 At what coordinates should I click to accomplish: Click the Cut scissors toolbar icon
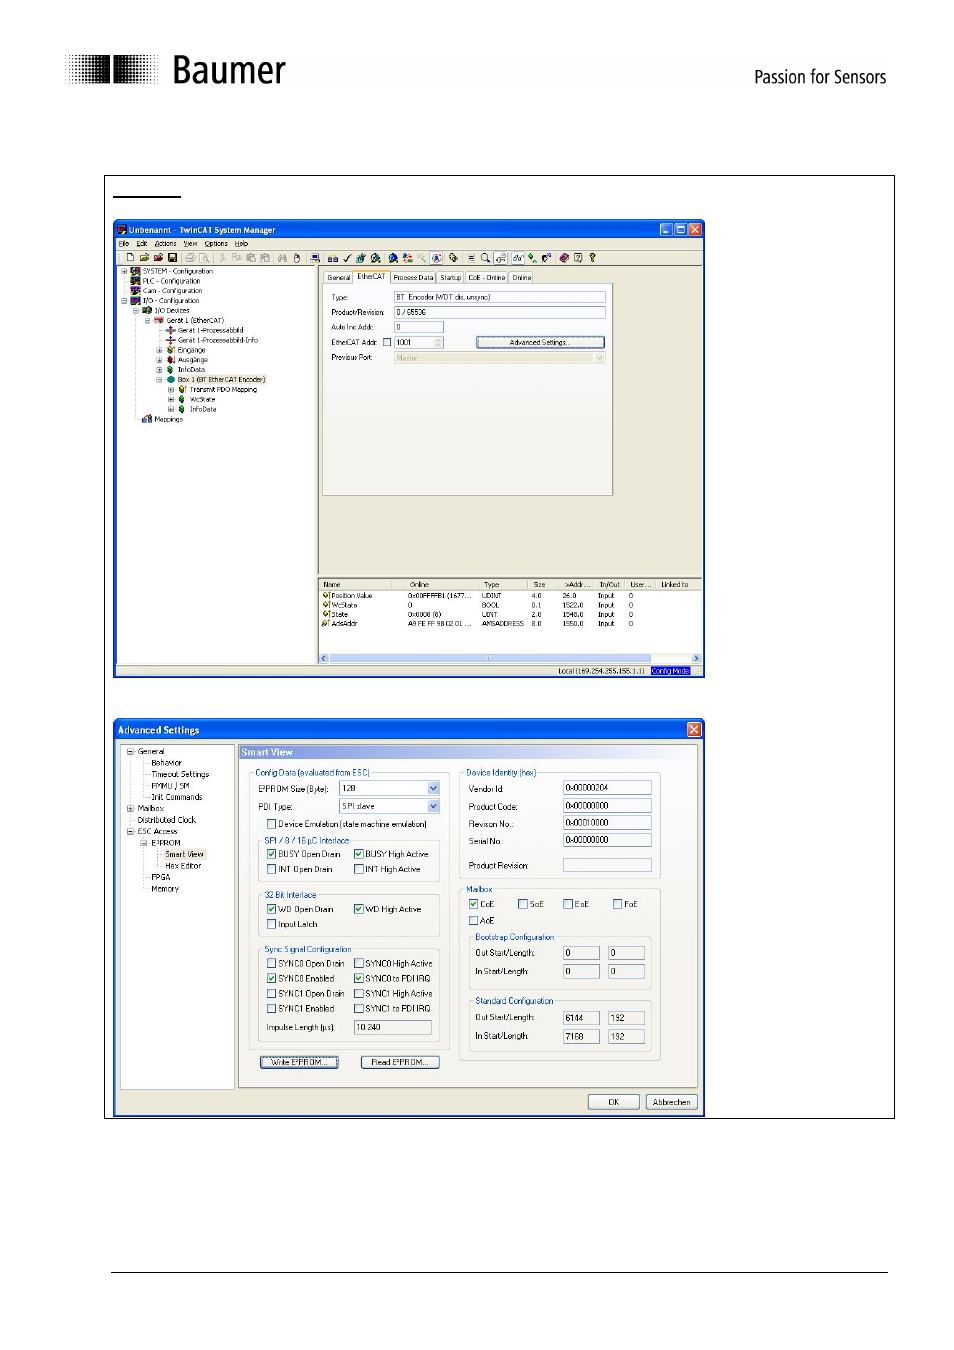point(222,257)
